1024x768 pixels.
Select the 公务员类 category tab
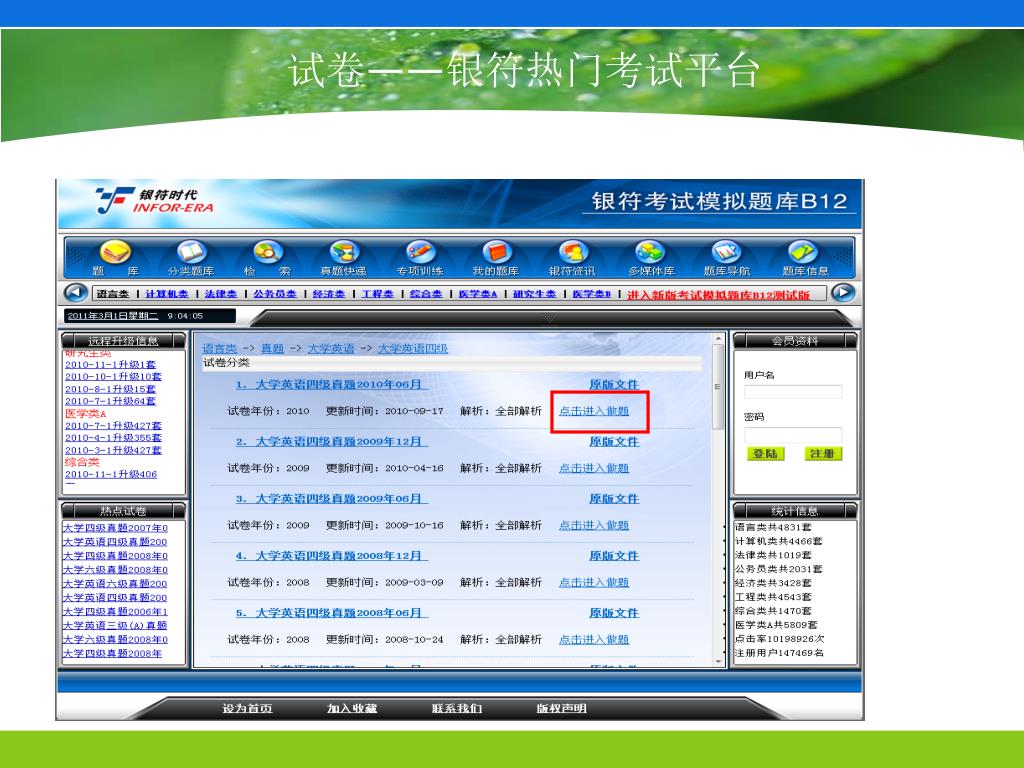[x=275, y=294]
